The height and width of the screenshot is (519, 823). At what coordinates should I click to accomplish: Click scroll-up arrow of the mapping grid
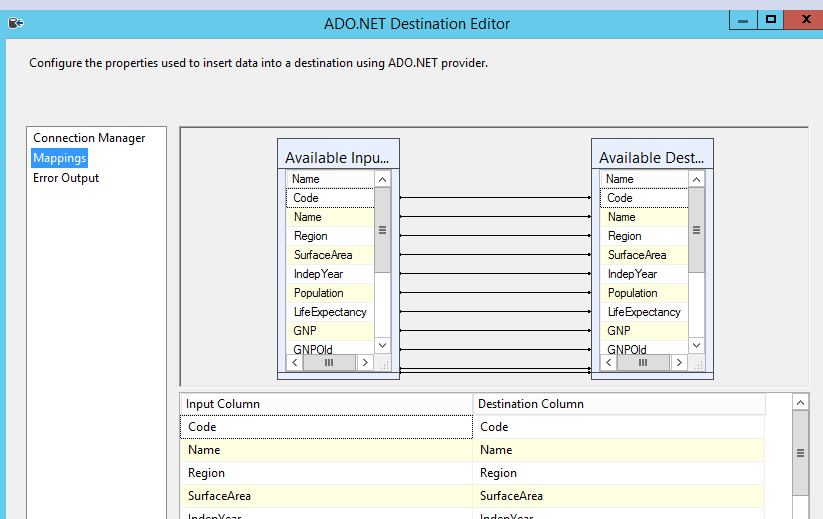[x=800, y=403]
